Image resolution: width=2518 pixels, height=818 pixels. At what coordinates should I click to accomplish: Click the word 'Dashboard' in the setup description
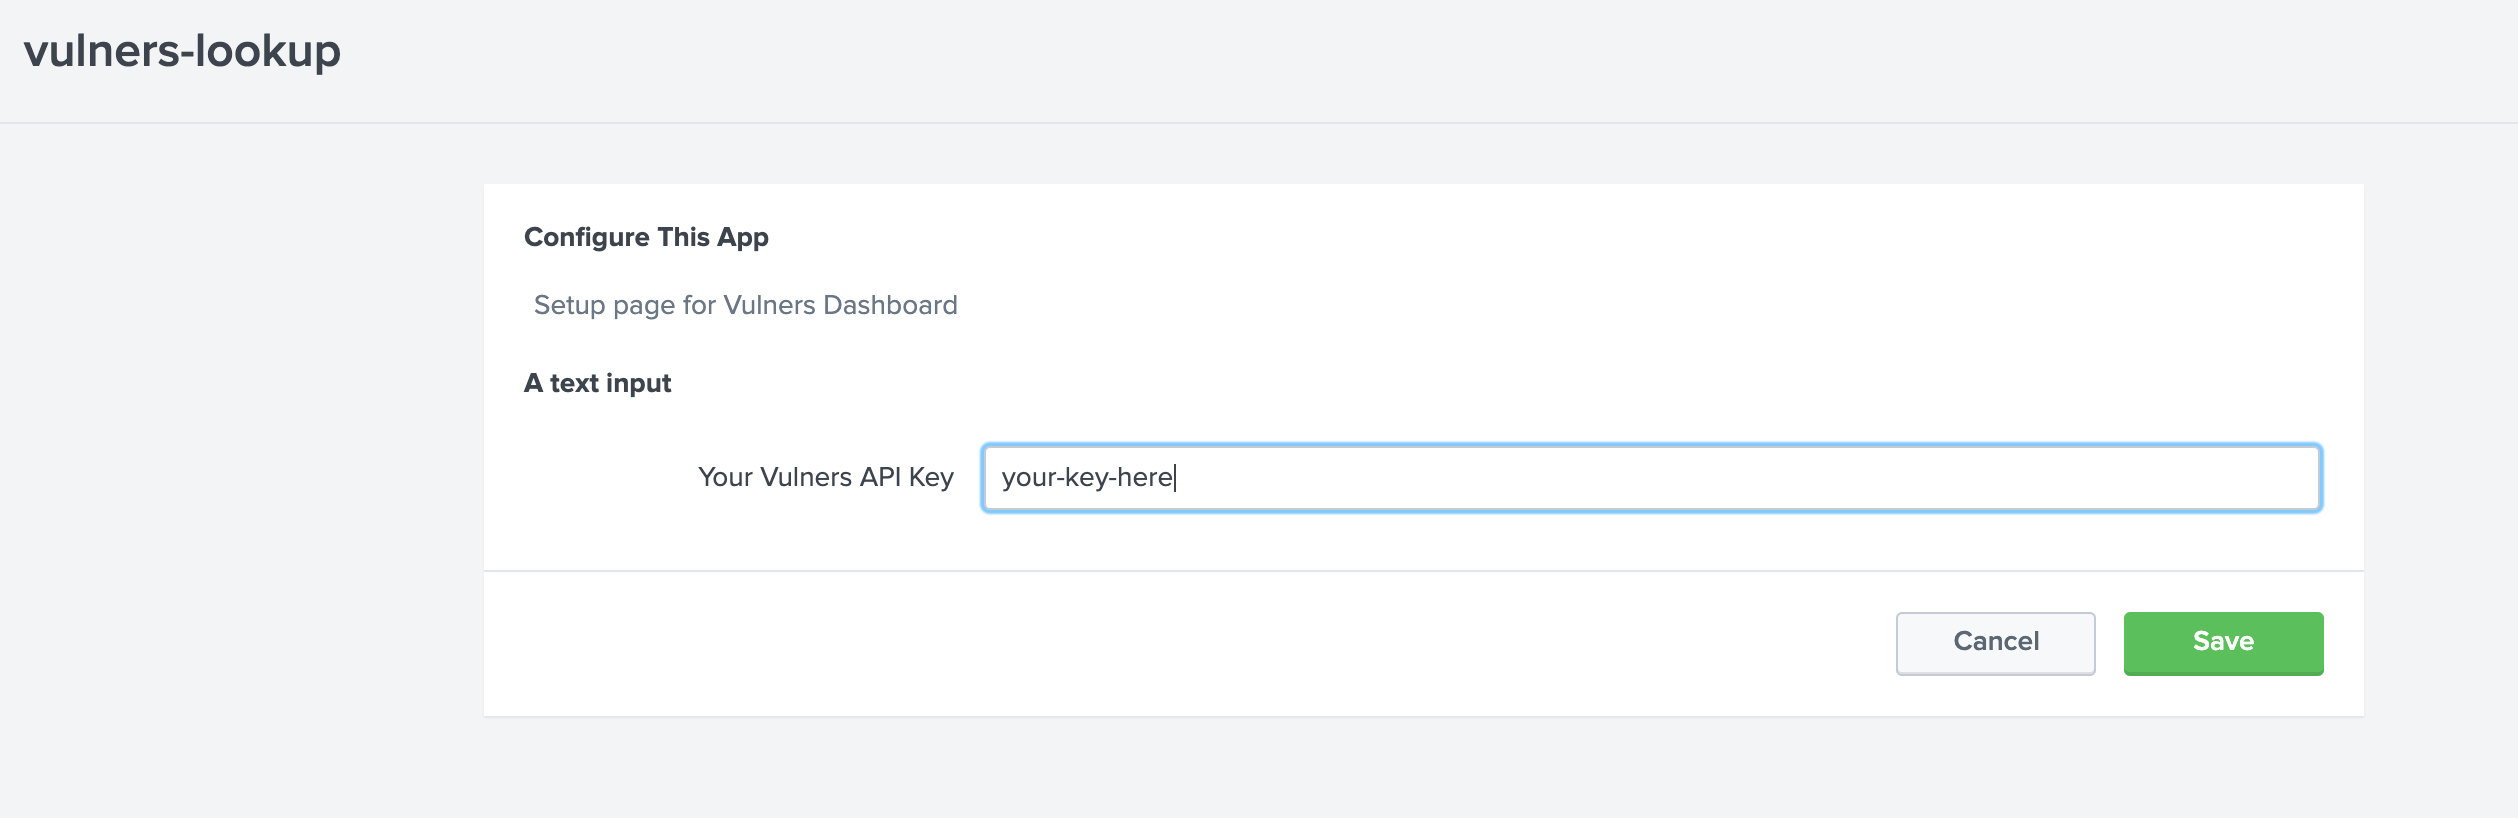(x=890, y=305)
